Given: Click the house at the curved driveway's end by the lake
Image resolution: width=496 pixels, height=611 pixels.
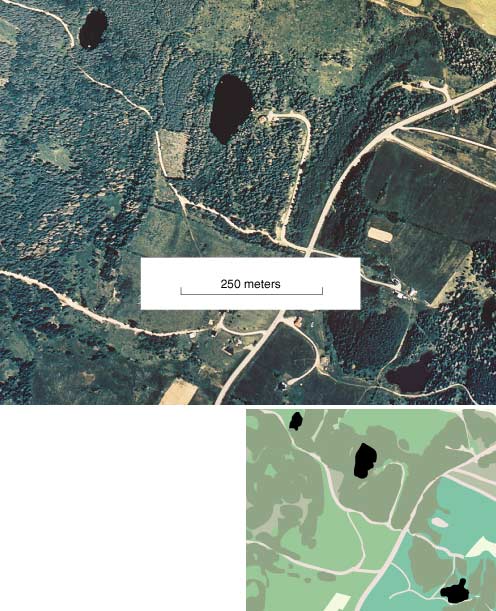Looking at the screenshot, I should click(263, 118).
